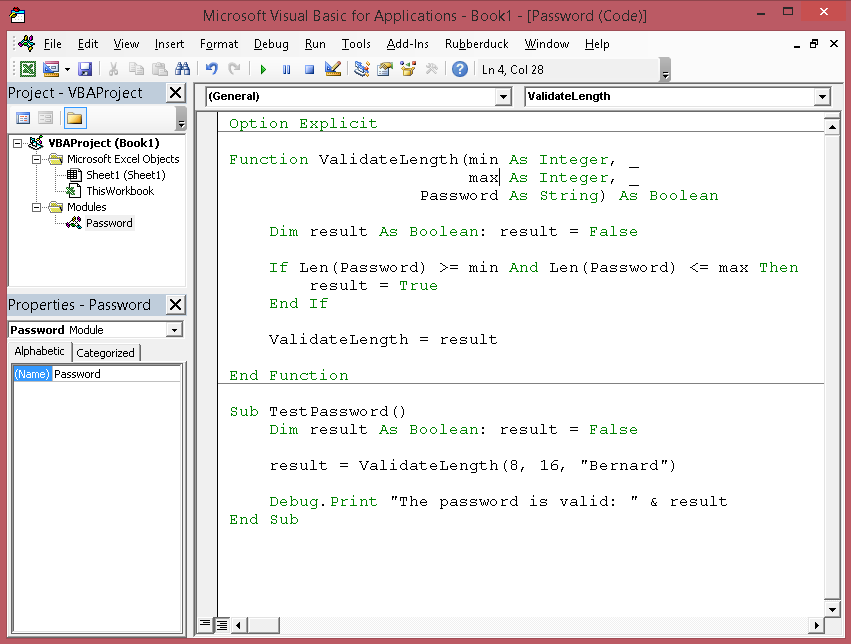
Task: Click toolbar options arrow beside Ln 4, Col 28
Action: [x=665, y=70]
